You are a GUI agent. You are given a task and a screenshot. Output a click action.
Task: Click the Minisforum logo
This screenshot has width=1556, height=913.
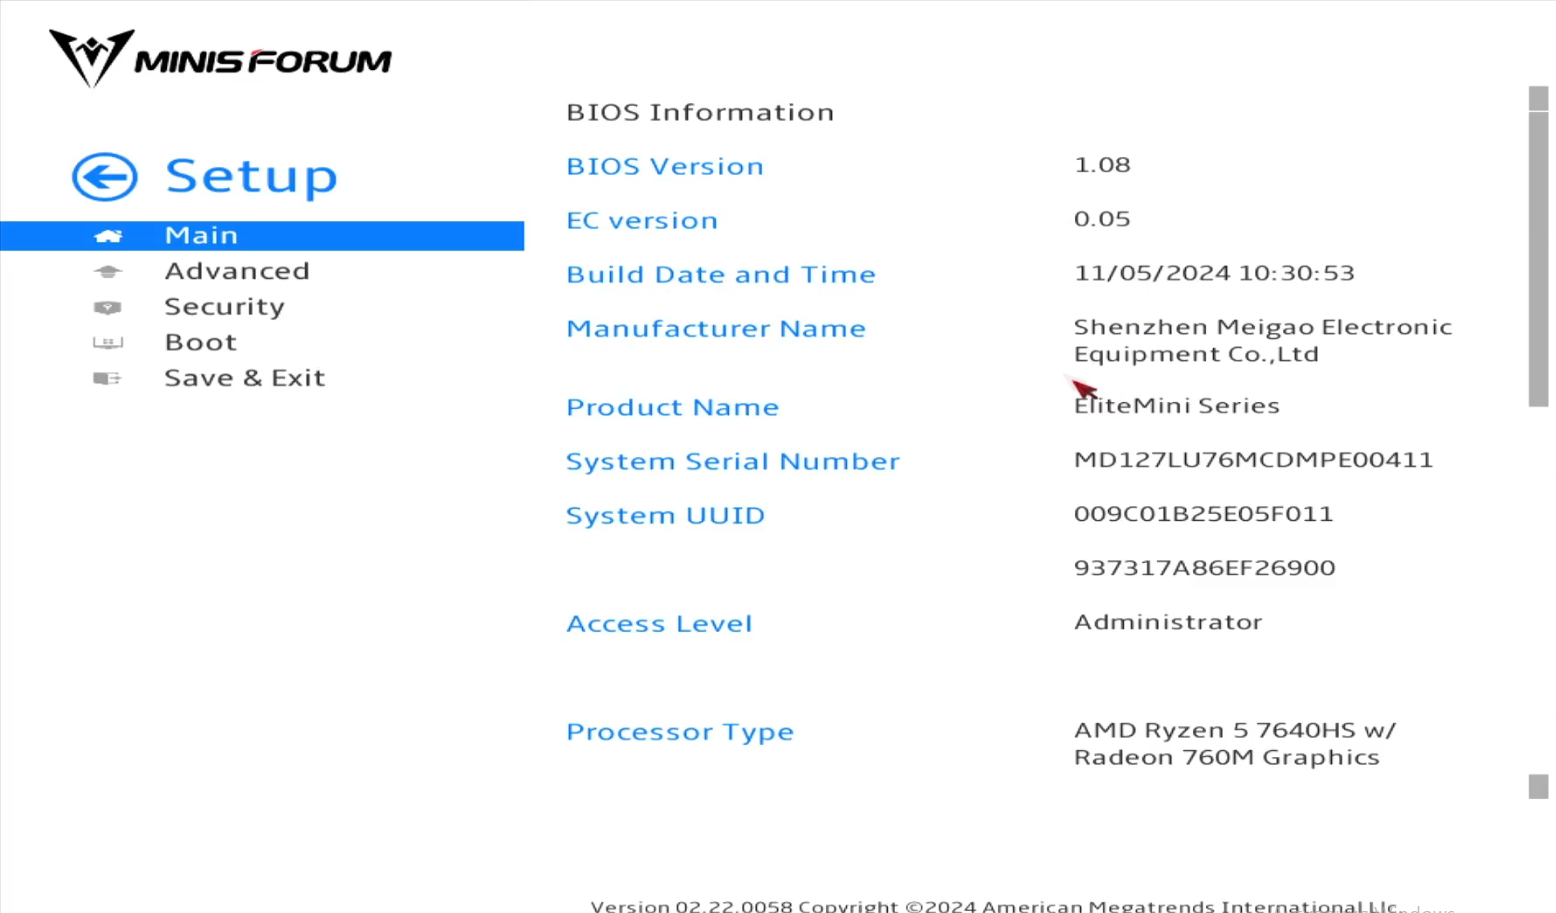coord(220,58)
